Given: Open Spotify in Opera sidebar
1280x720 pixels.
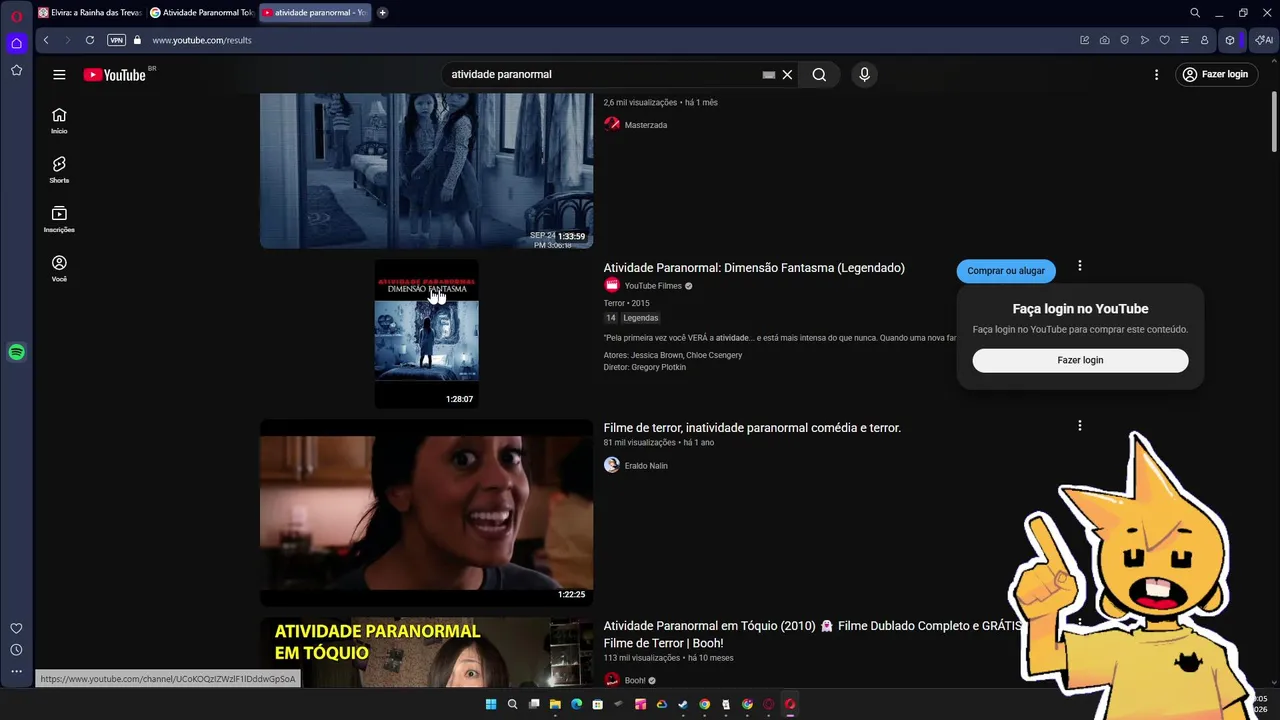Looking at the screenshot, I should [x=16, y=352].
